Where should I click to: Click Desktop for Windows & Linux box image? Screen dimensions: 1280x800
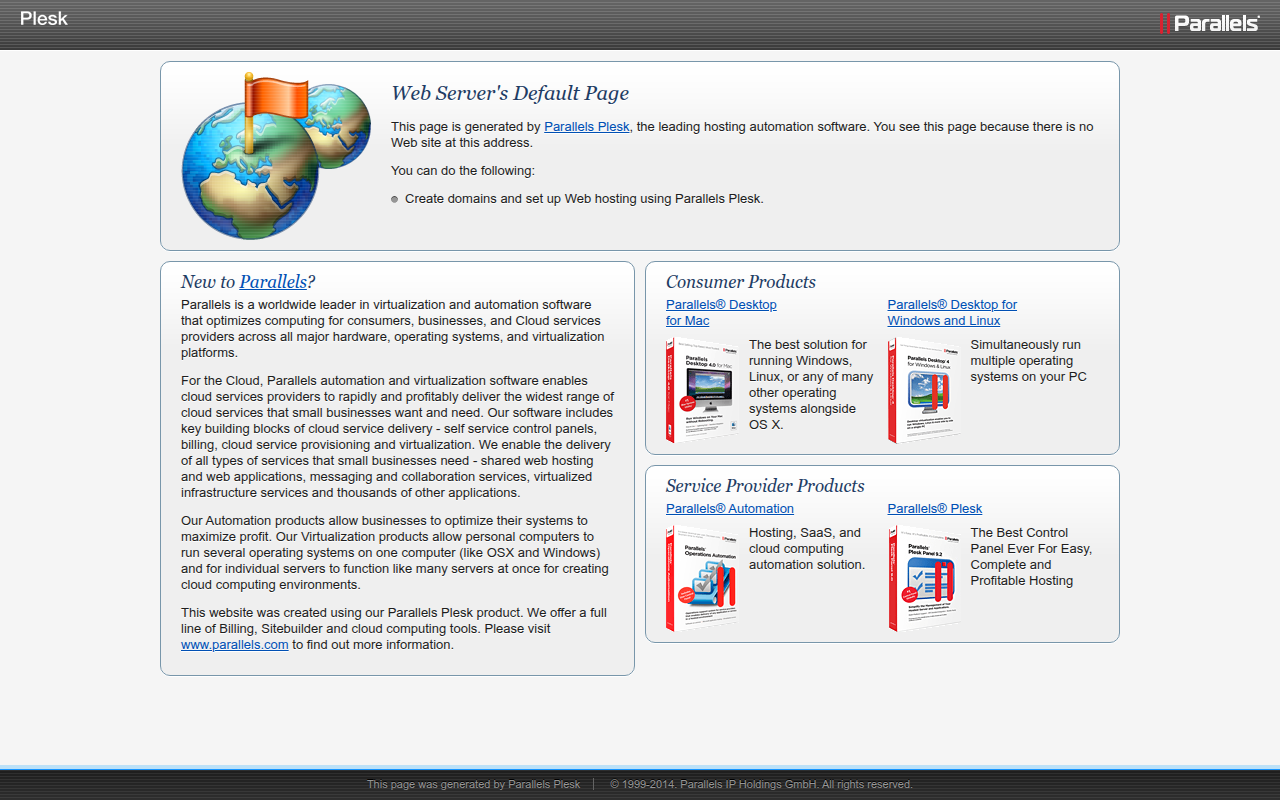point(924,390)
